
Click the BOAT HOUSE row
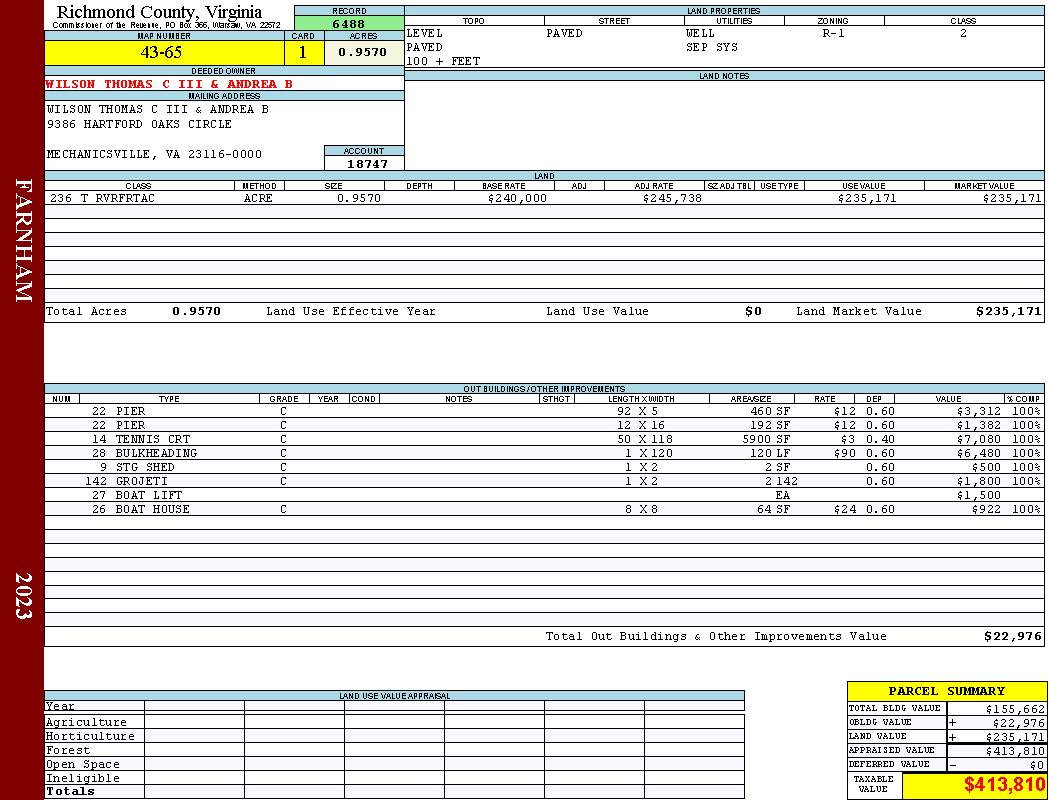544,509
